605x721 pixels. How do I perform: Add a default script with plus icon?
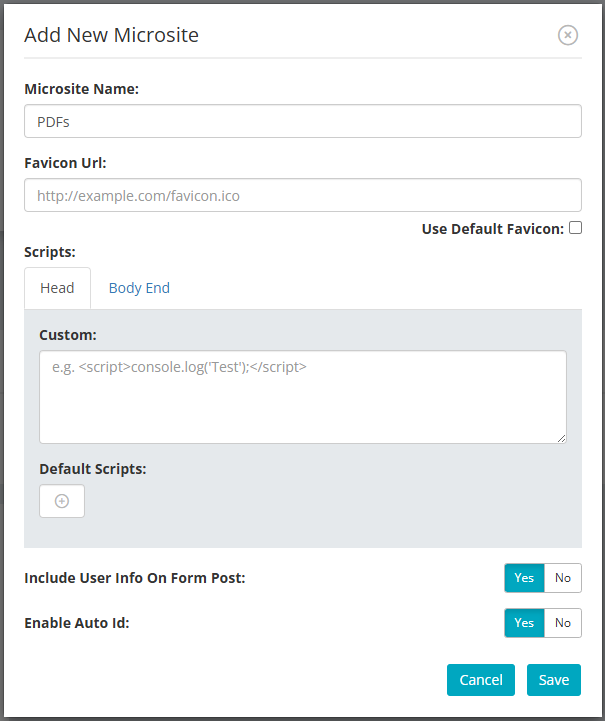pyautogui.click(x=62, y=501)
